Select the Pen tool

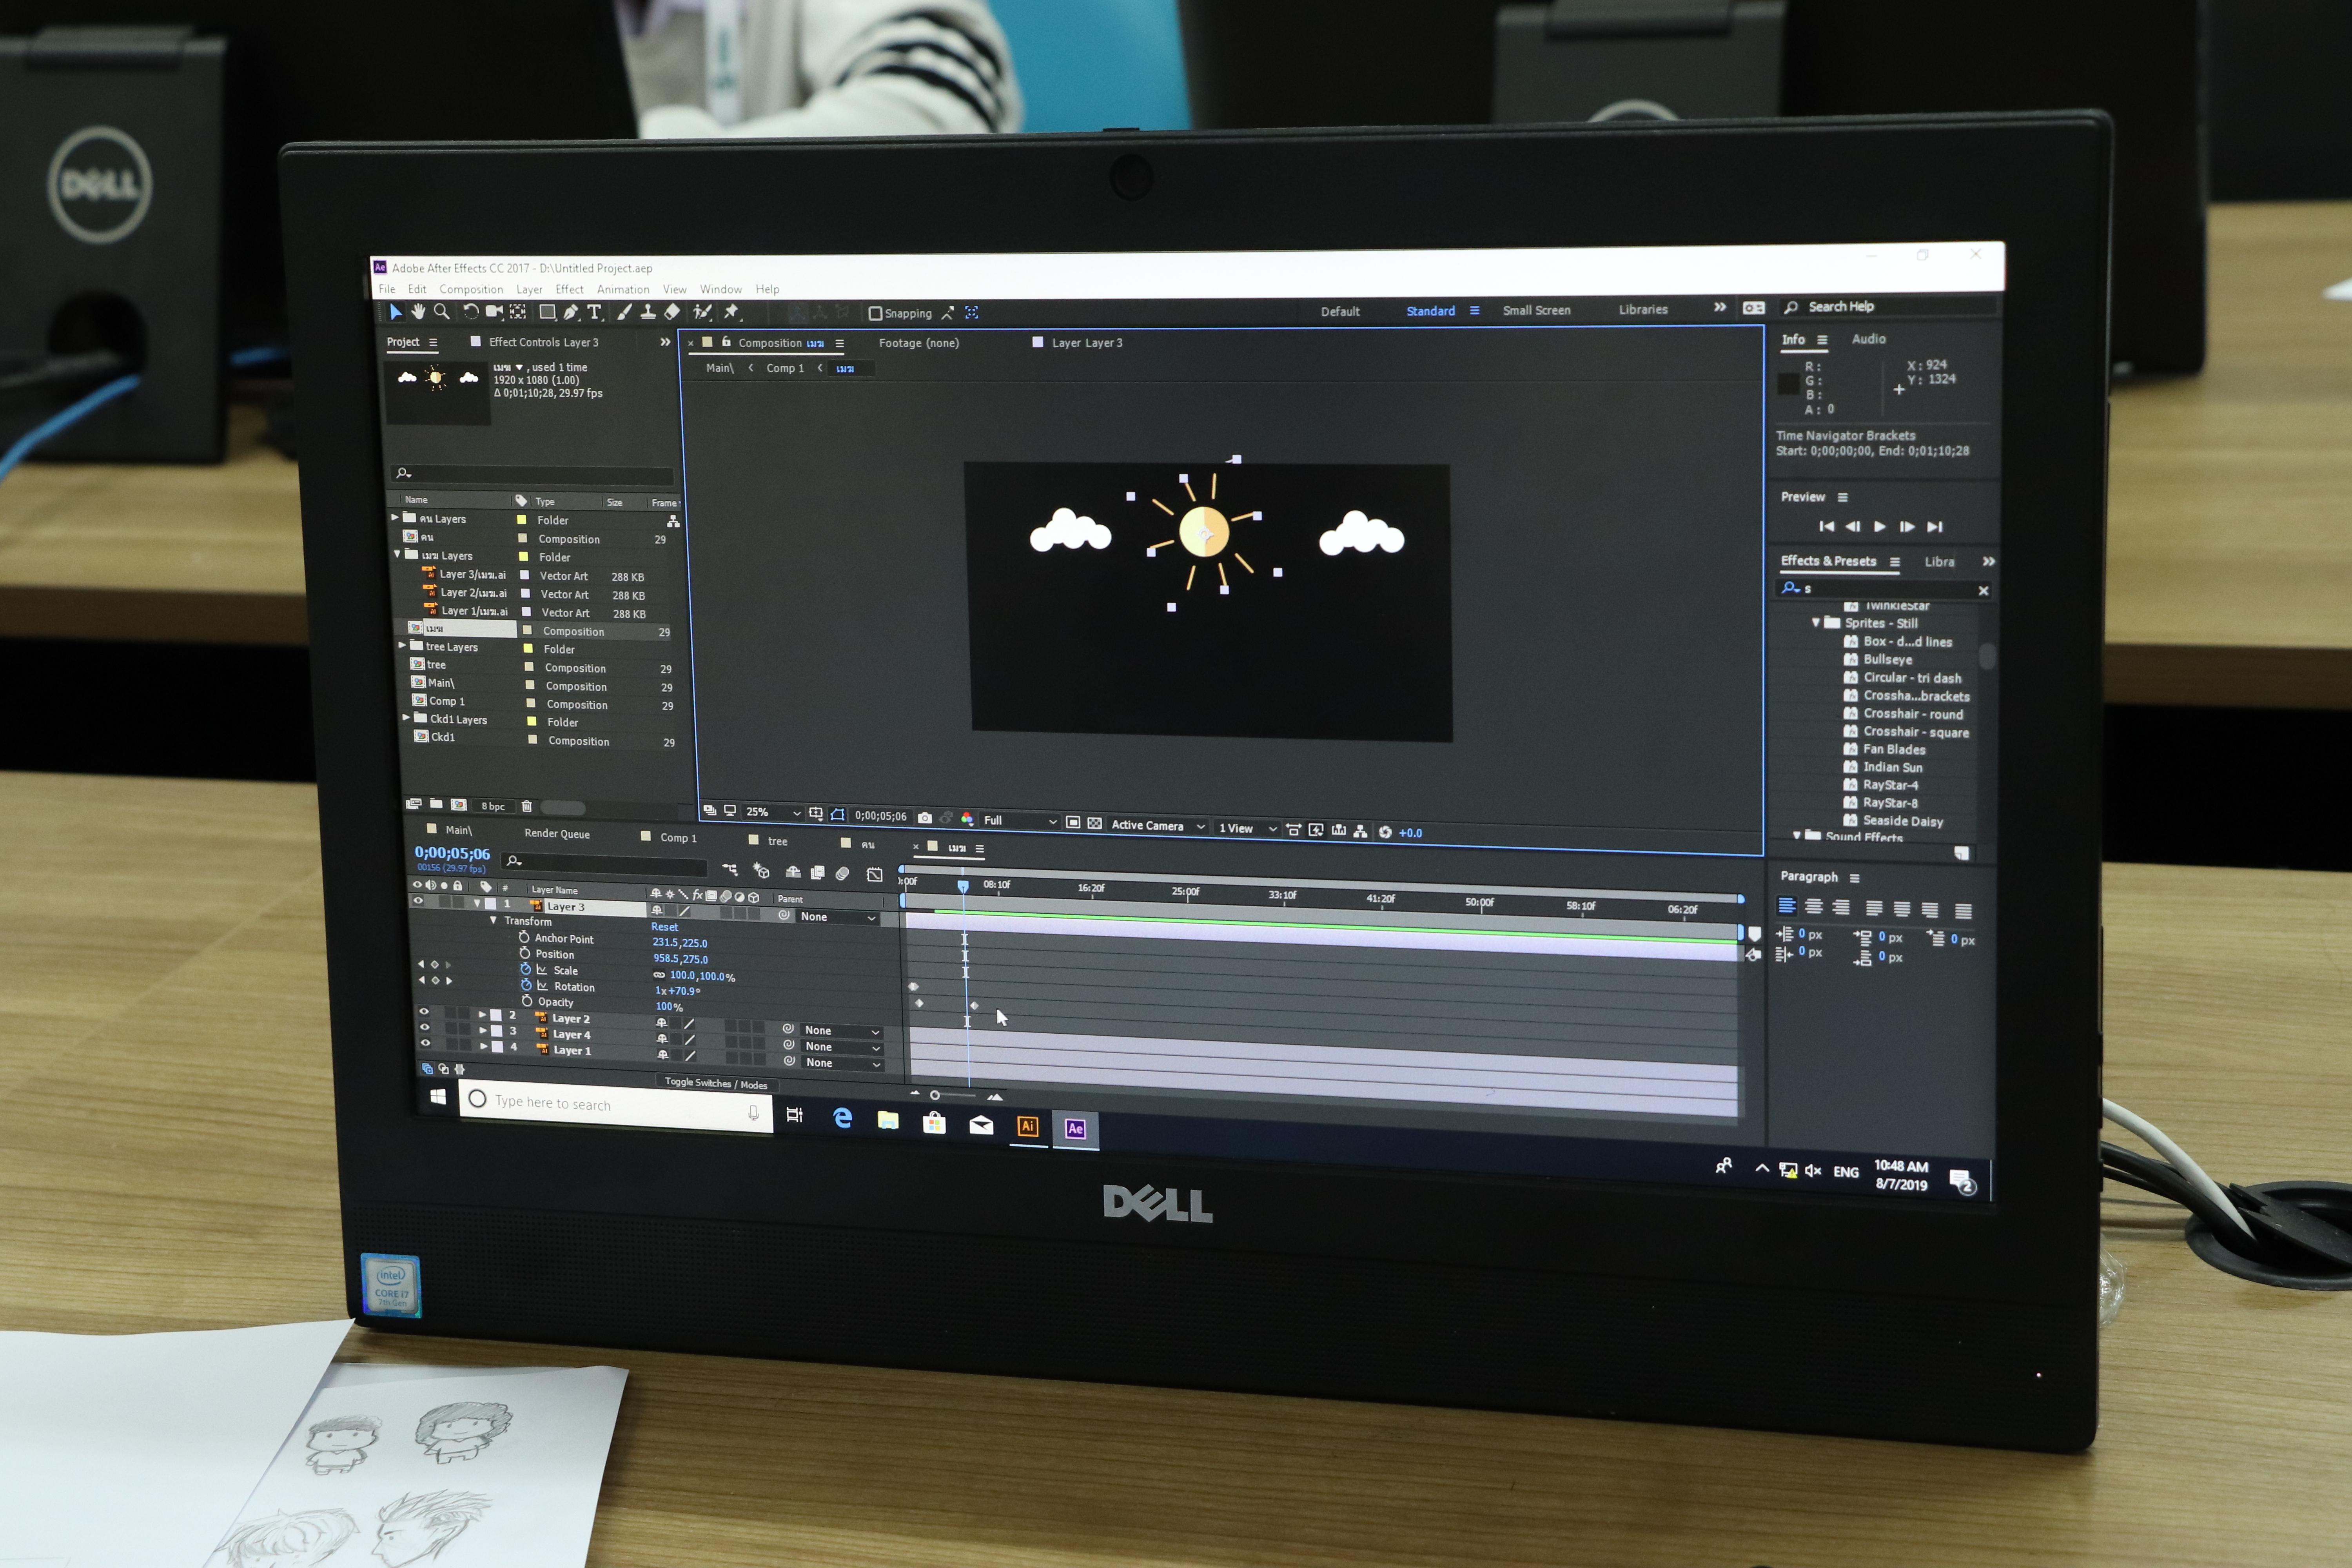(x=571, y=312)
